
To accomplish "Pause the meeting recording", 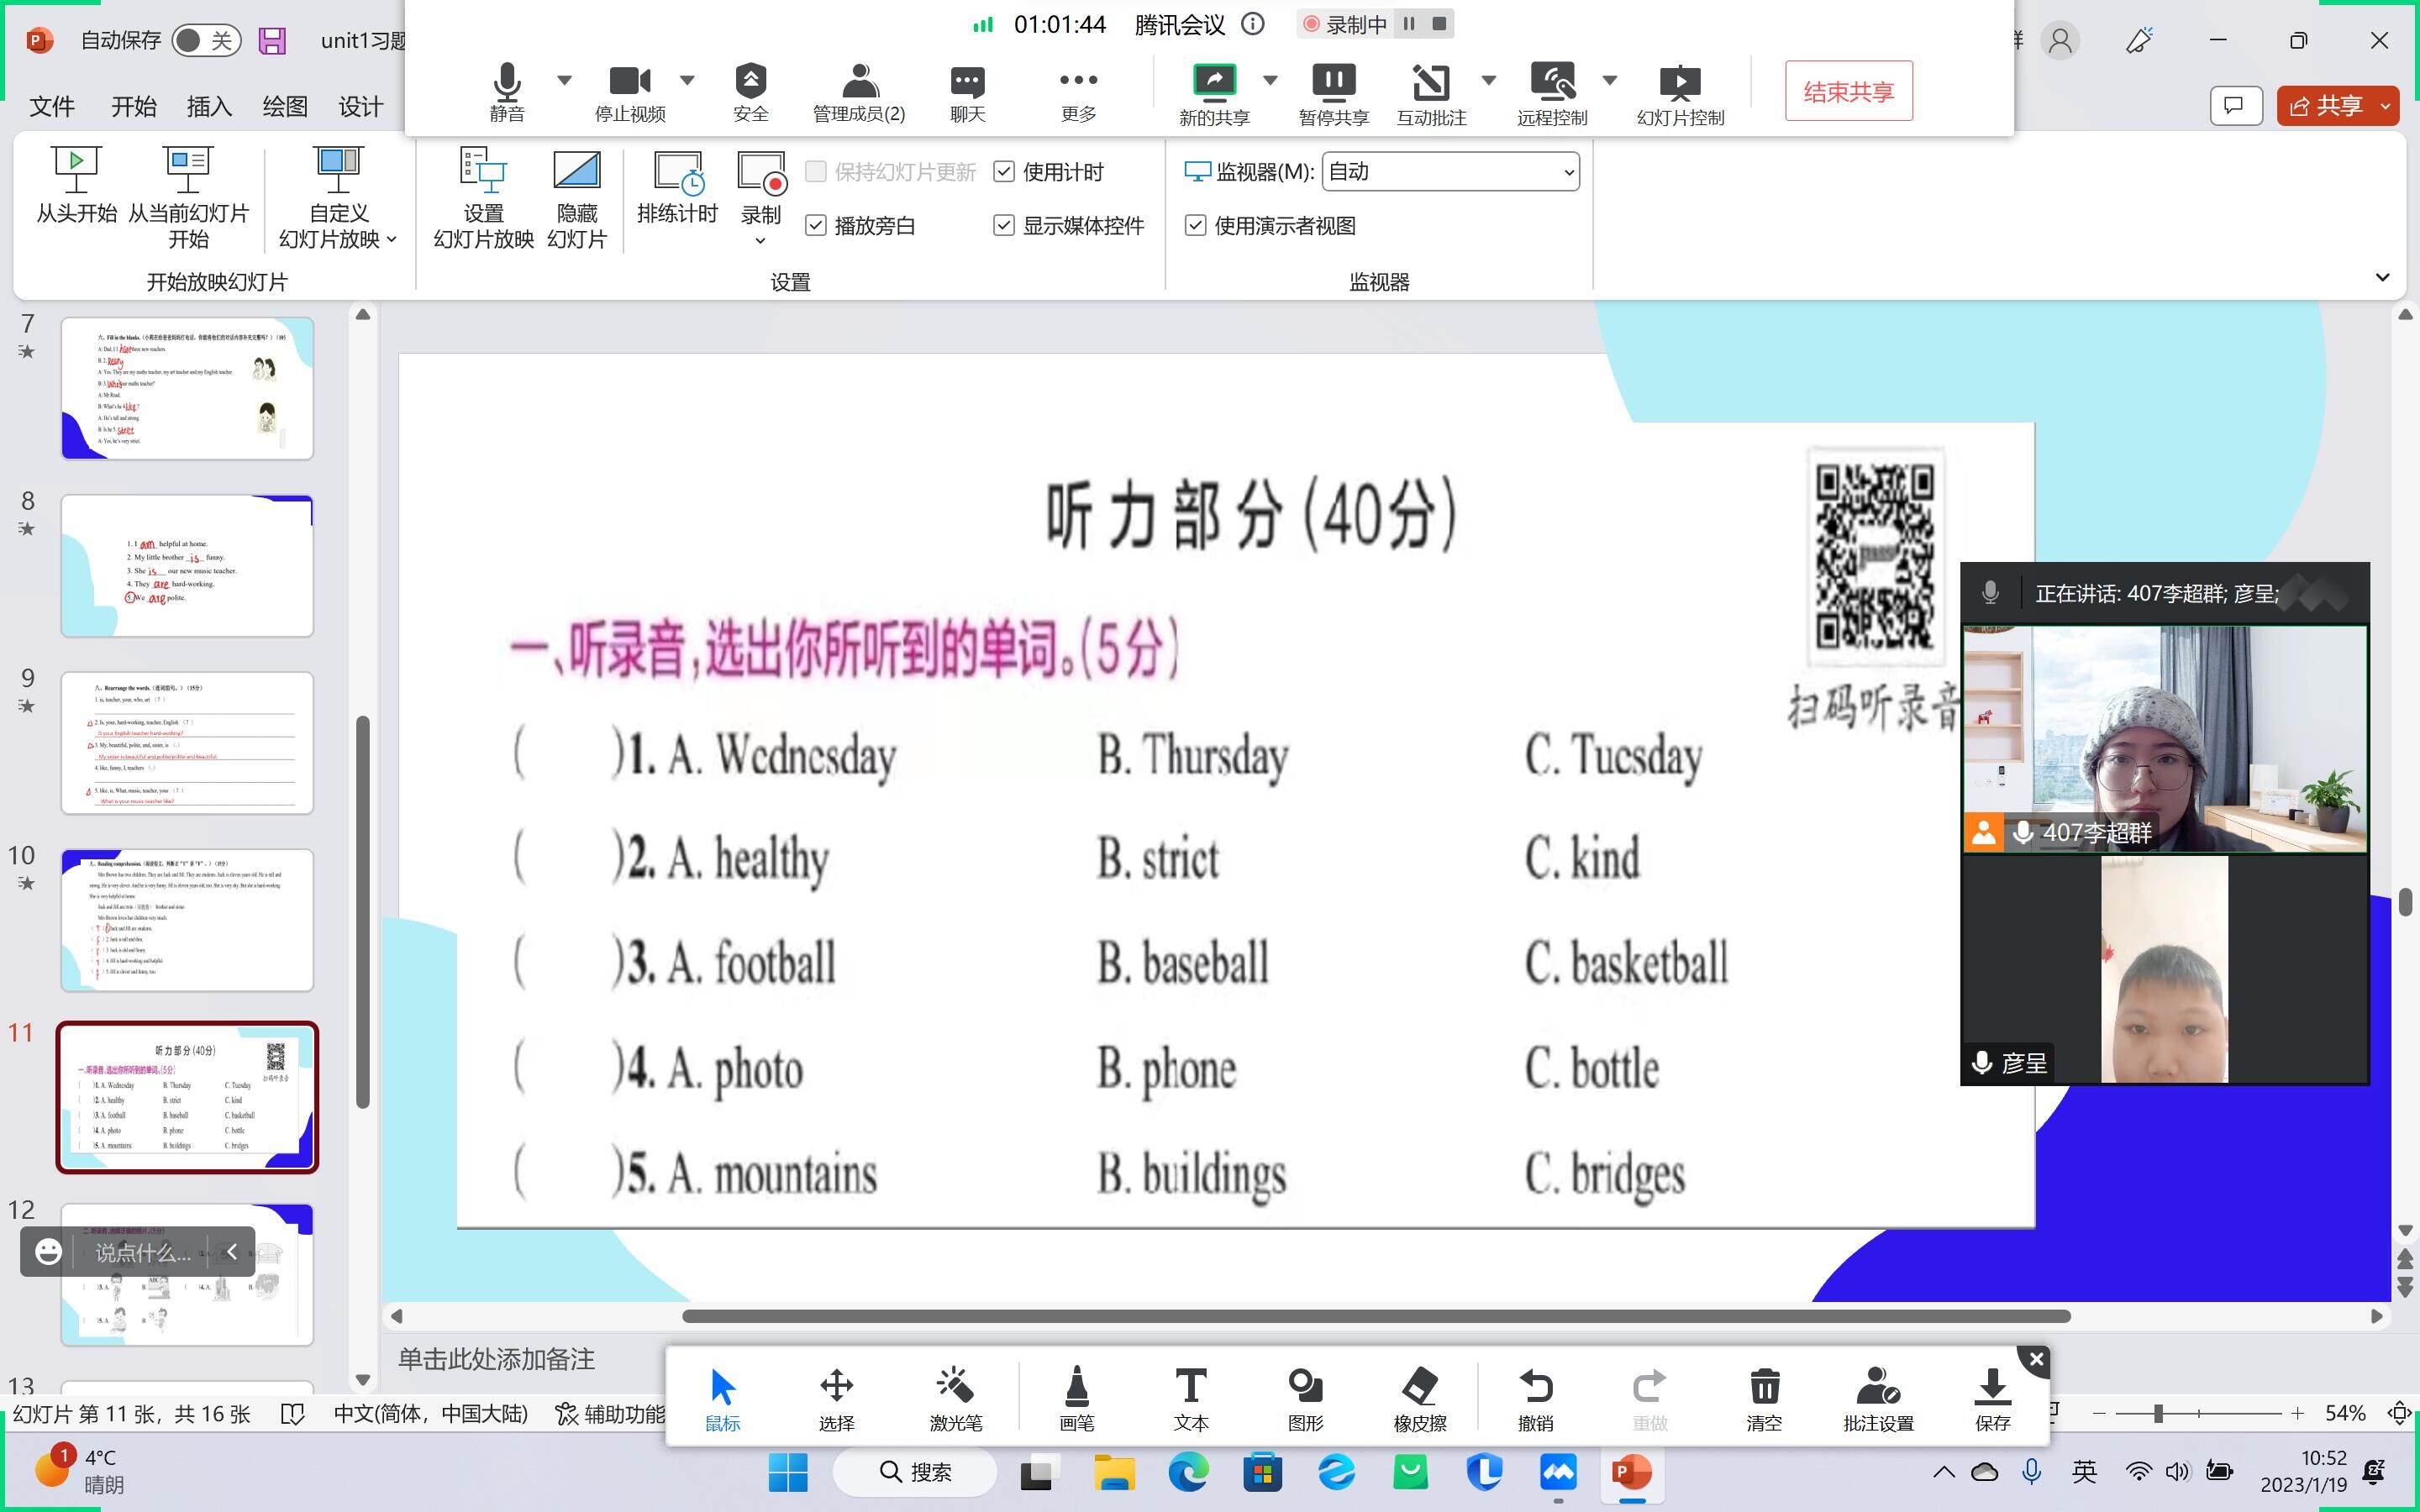I will point(1409,24).
